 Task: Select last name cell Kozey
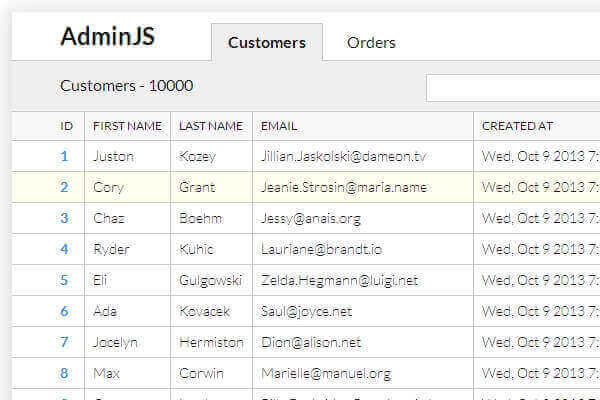pos(197,156)
